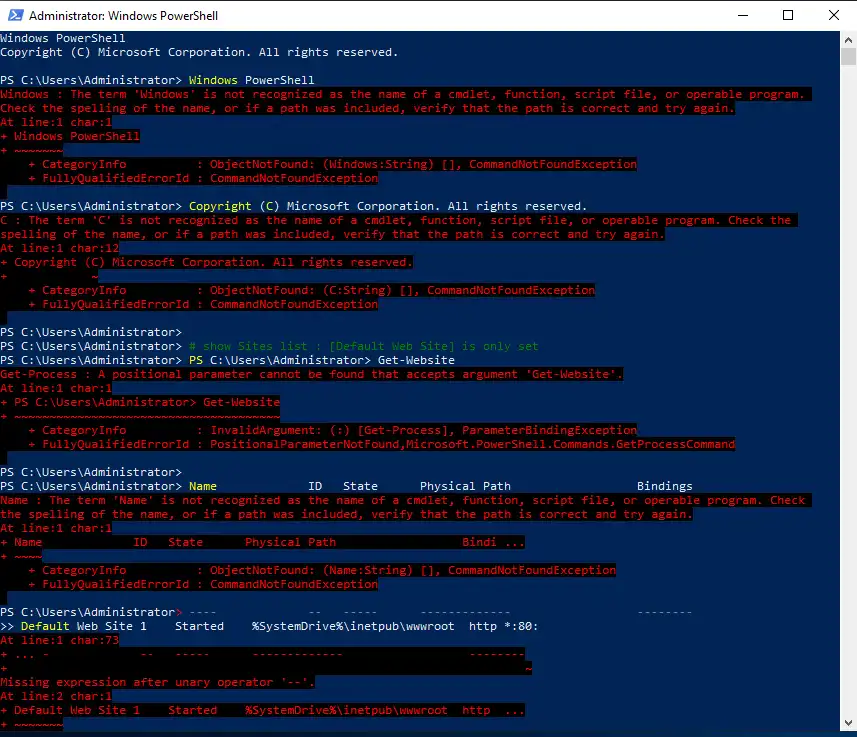The image size is (857, 737).
Task: Click the PowerShell icon in title bar
Action: (15, 15)
